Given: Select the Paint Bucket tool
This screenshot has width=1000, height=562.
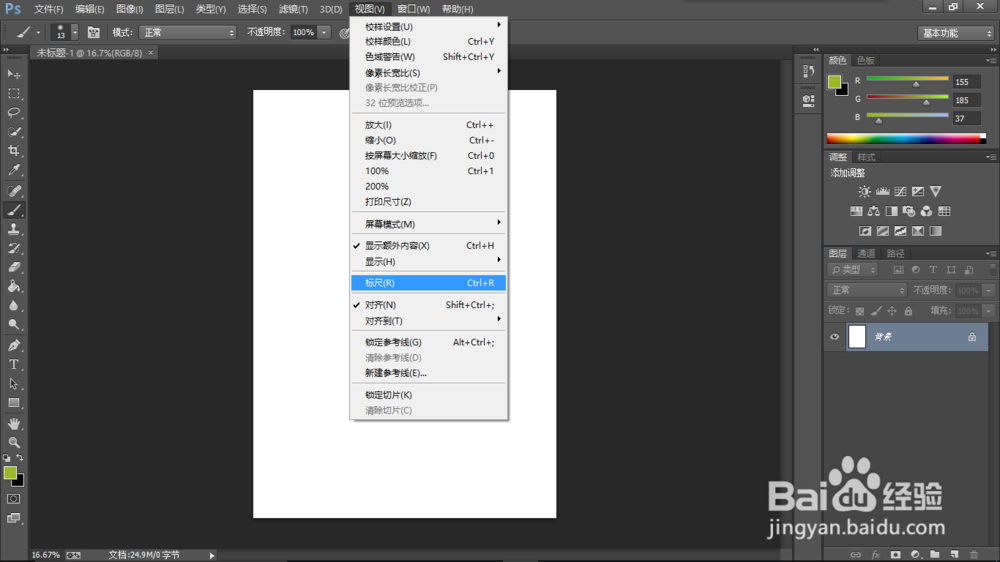Looking at the screenshot, I should 13,286.
